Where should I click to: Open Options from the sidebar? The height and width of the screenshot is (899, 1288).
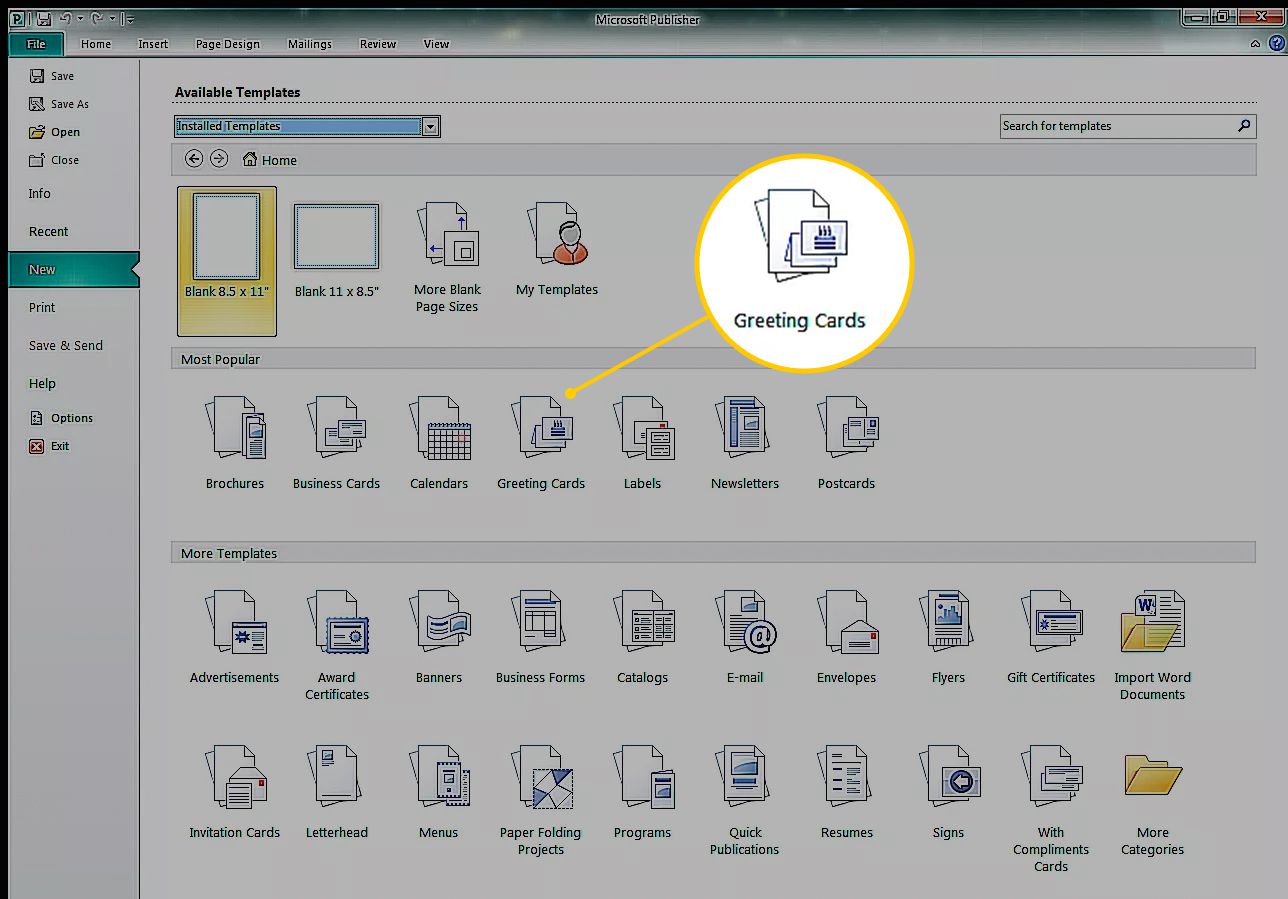(61, 418)
